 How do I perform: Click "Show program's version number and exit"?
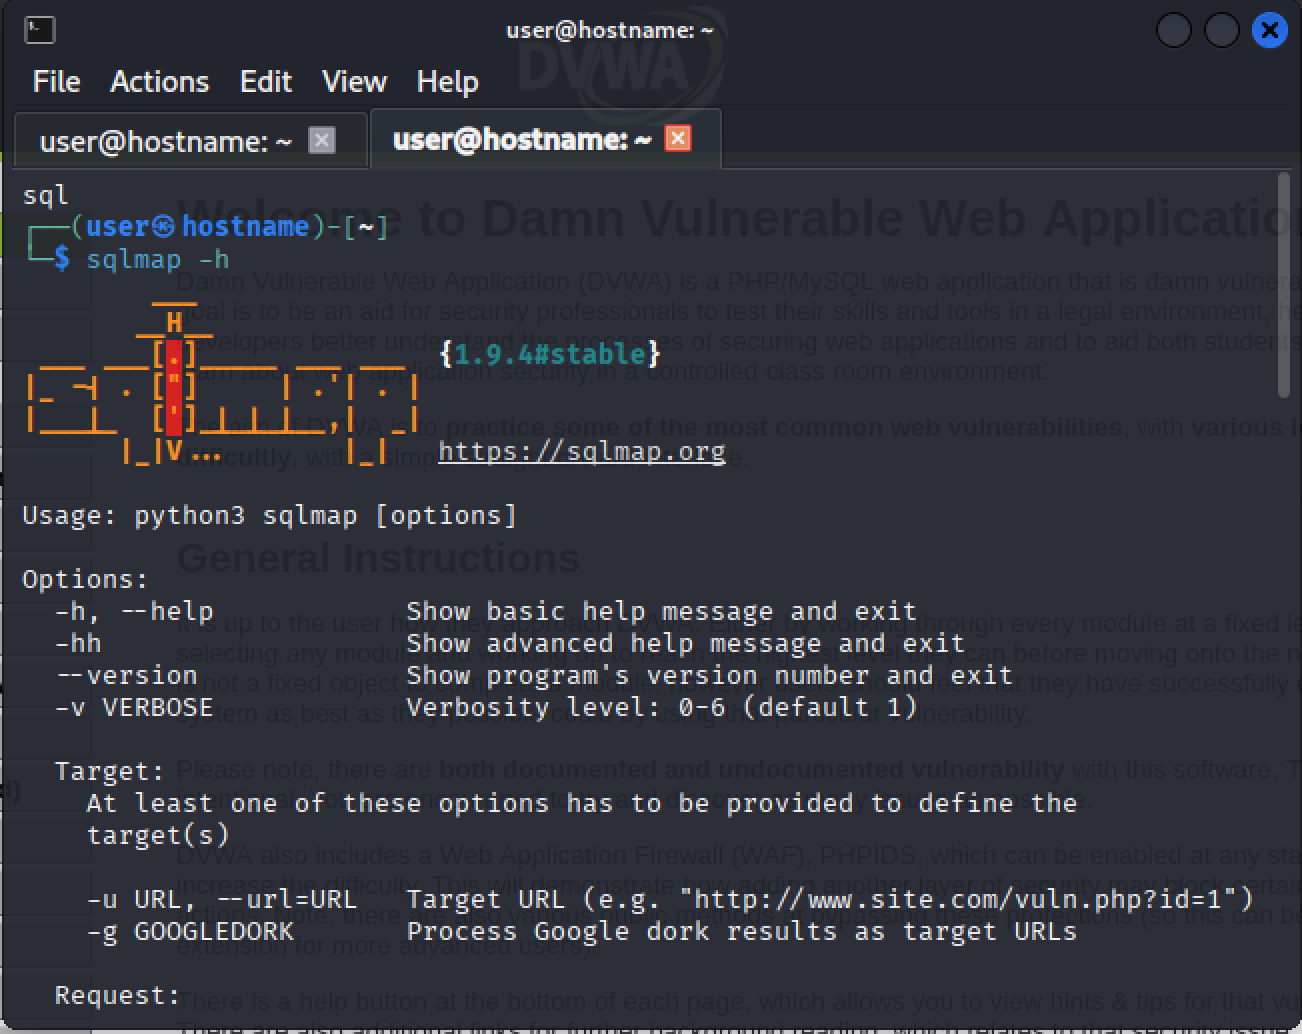pos(710,675)
